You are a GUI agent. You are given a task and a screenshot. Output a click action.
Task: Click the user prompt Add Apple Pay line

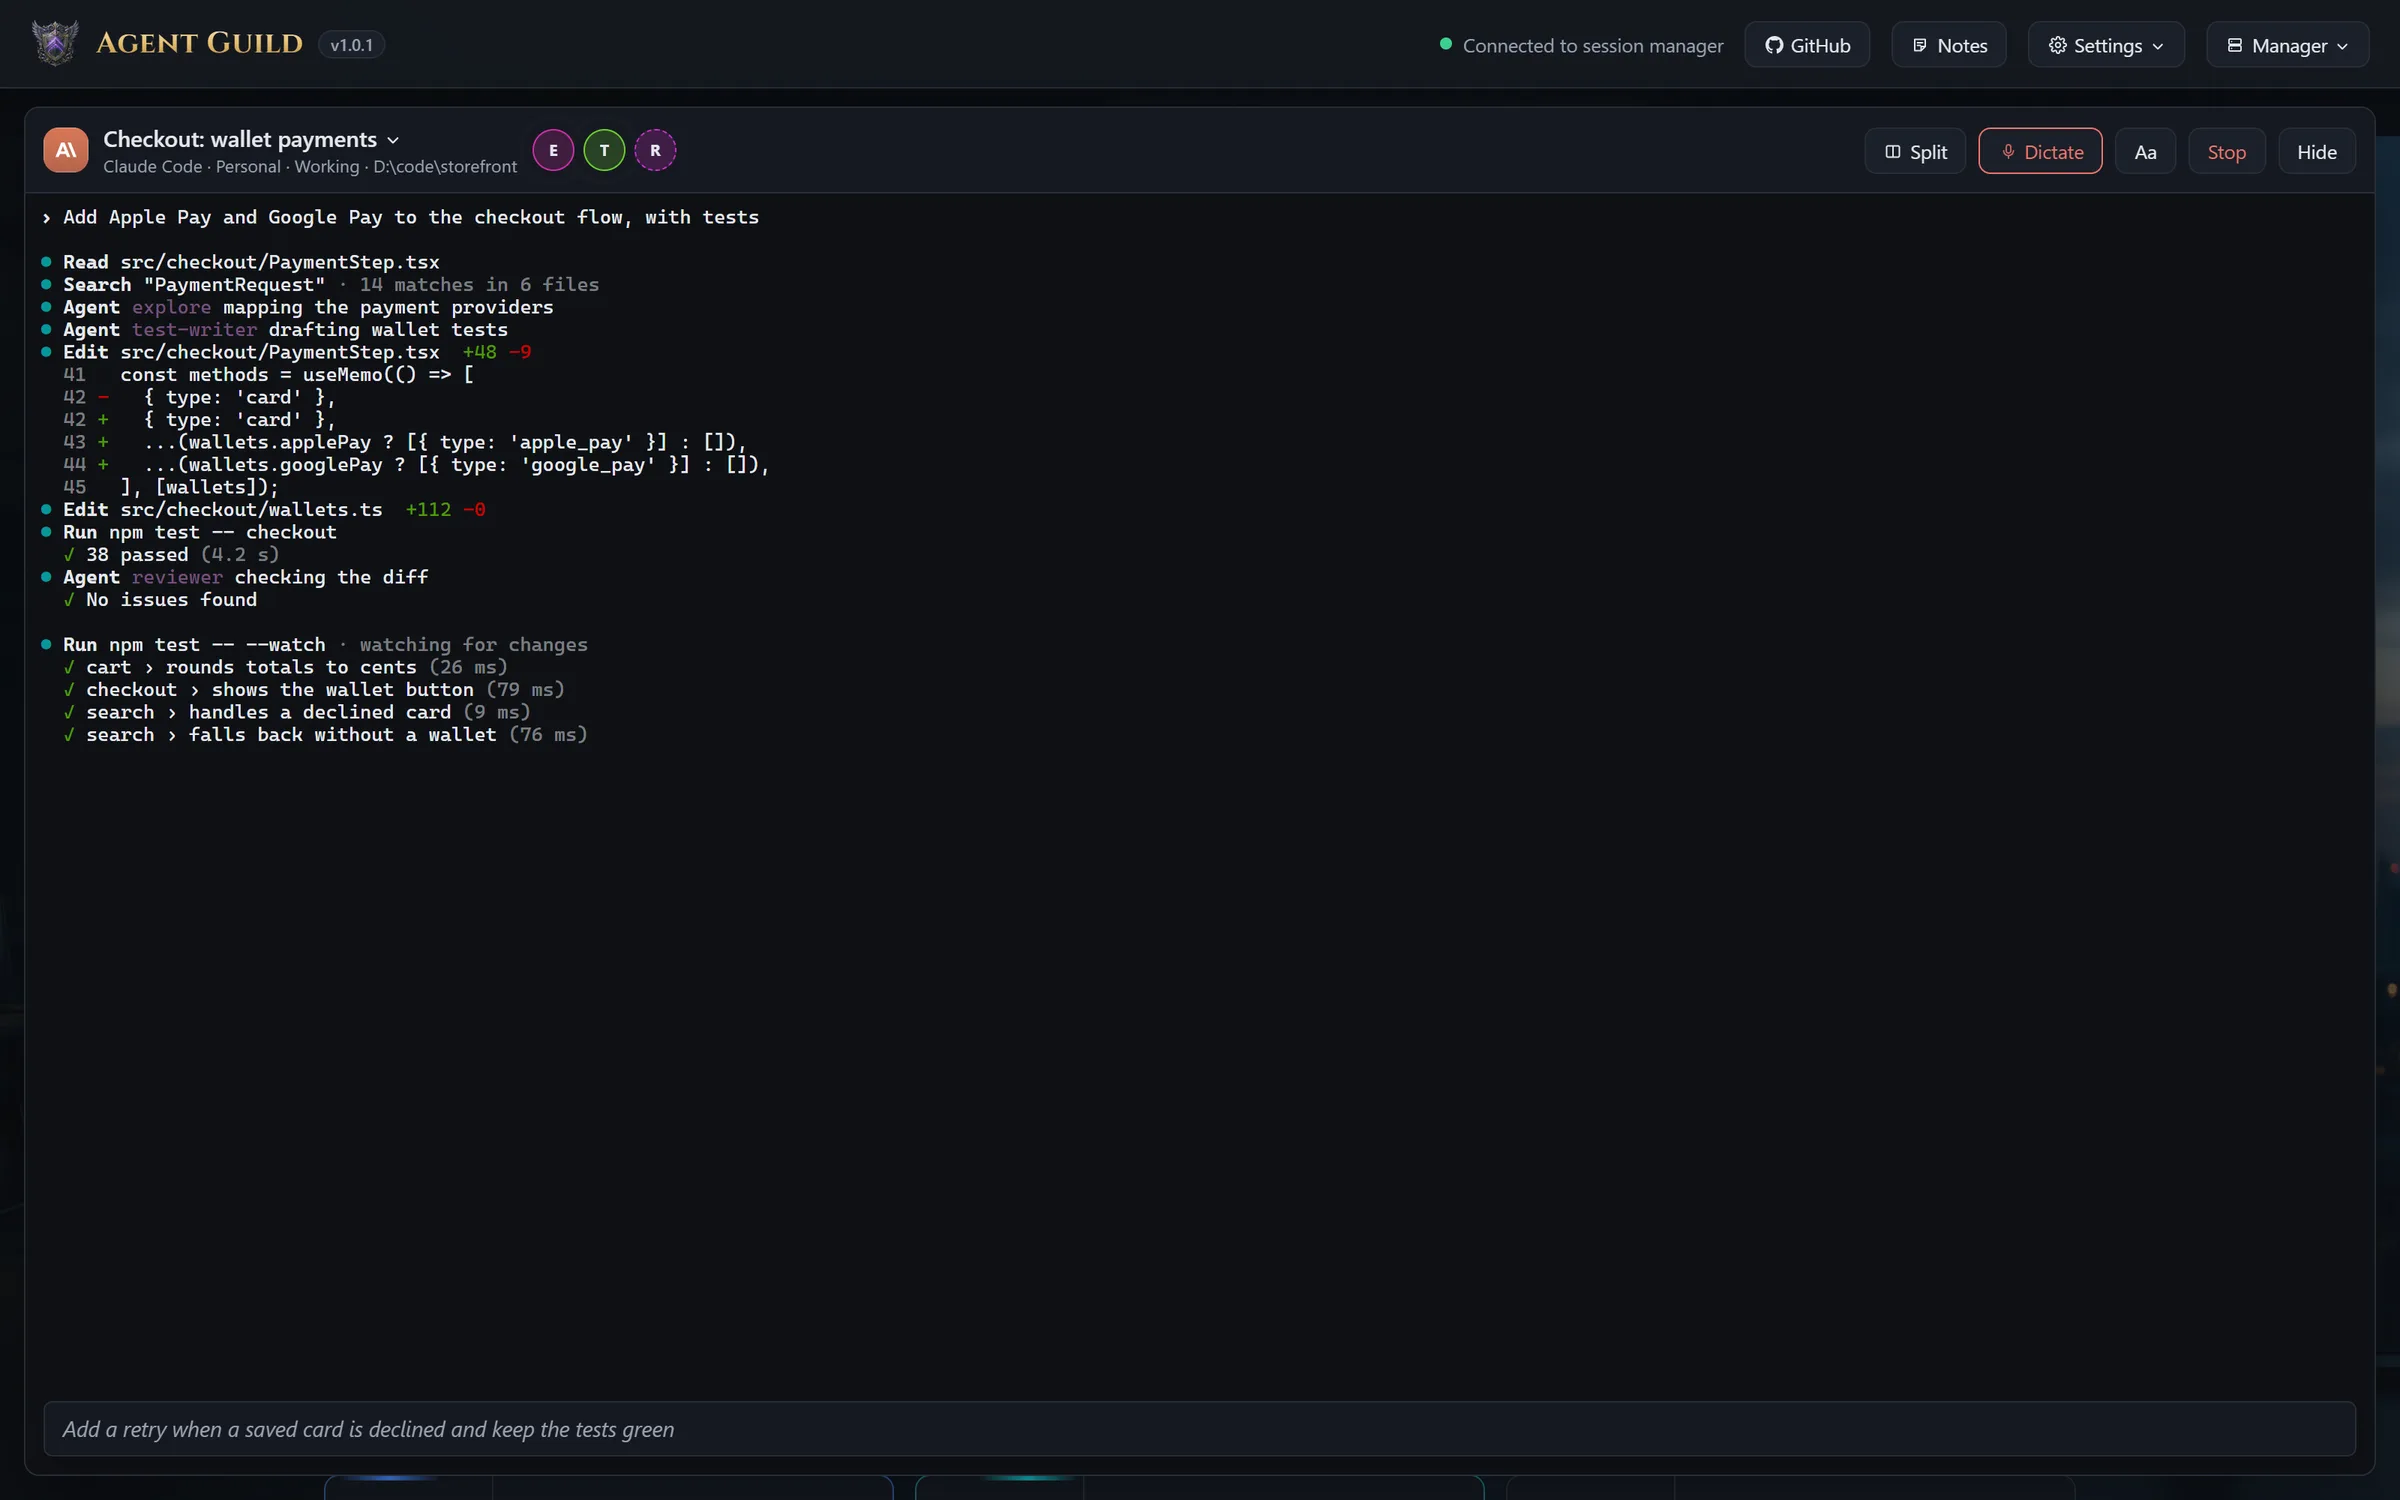(400, 217)
